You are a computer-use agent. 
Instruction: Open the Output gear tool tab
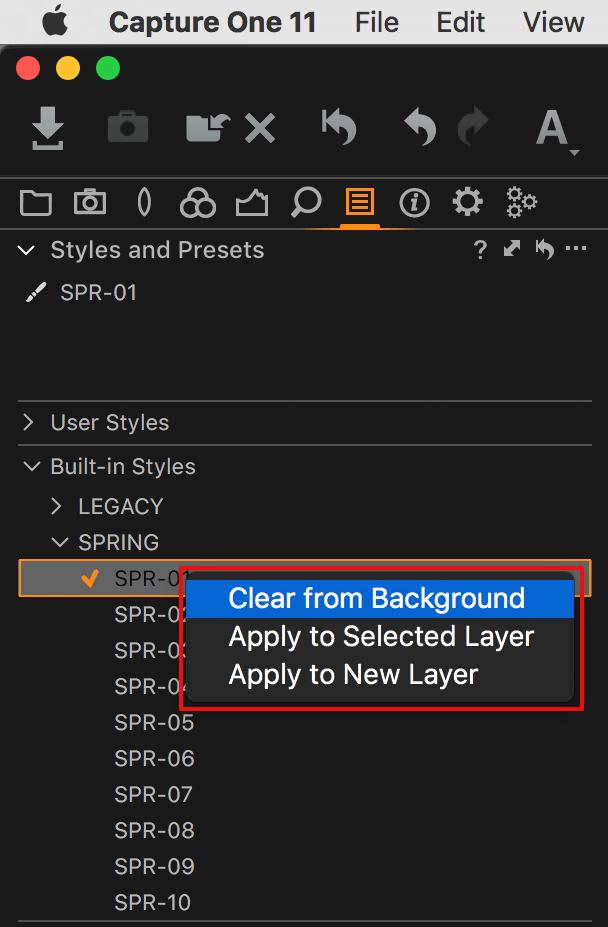(467, 202)
